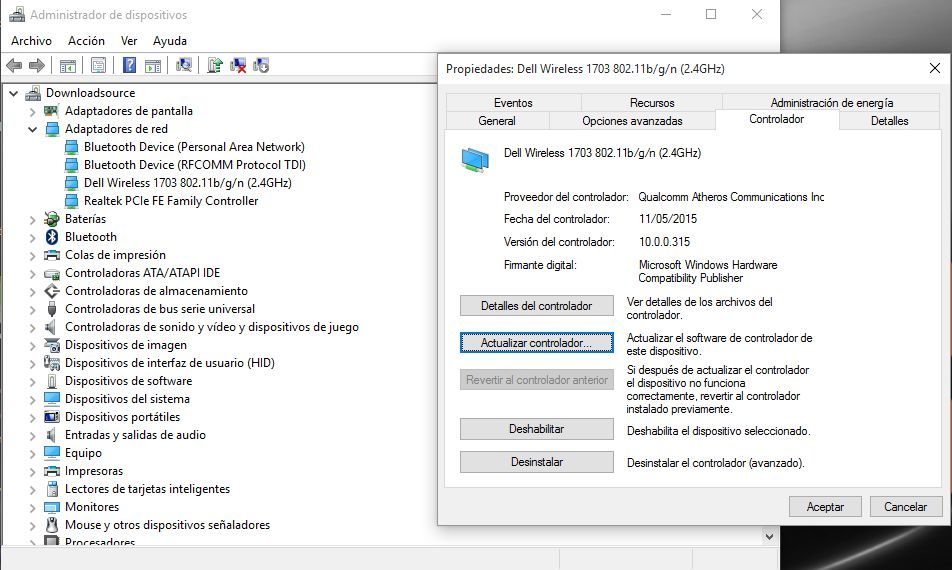Click Dispositivos de imagen camera icon
The height and width of the screenshot is (570, 952).
click(x=52, y=345)
